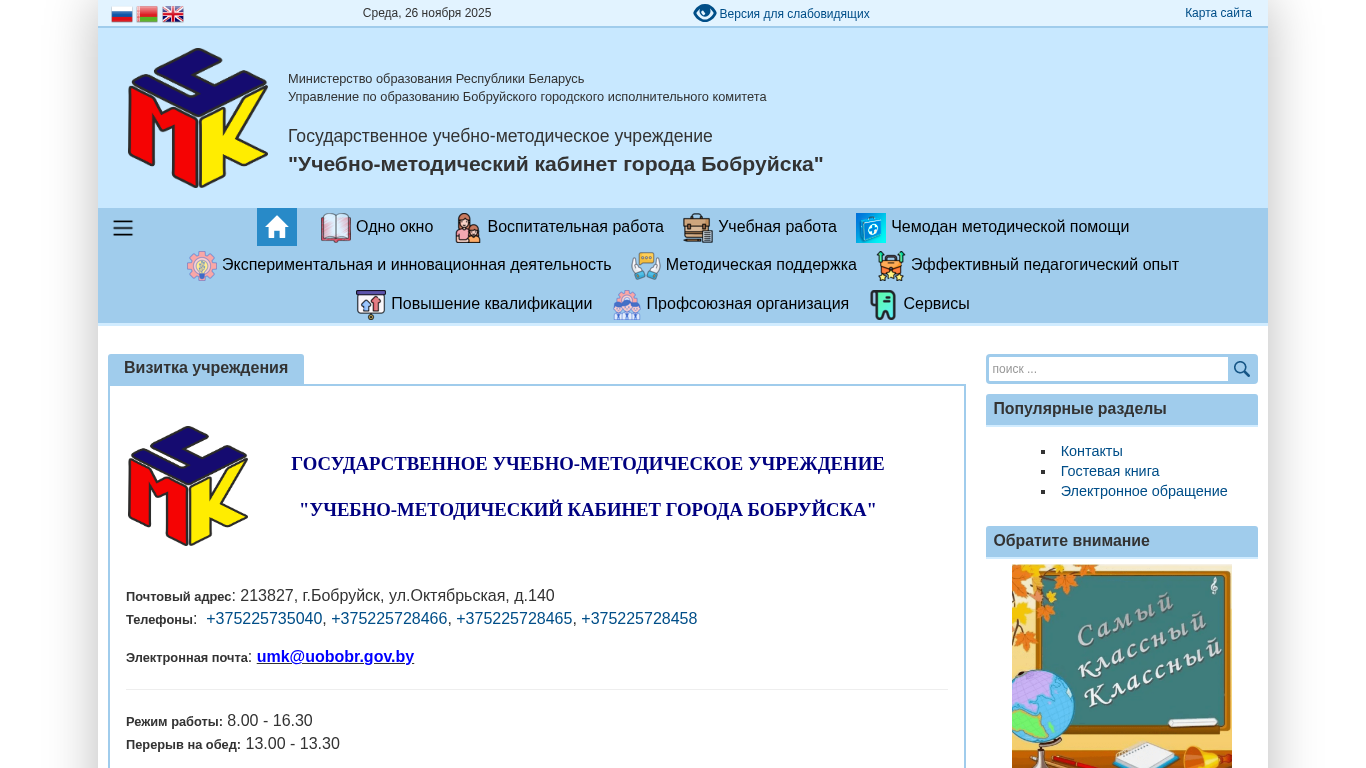The height and width of the screenshot is (768, 1366).
Task: Click the icon beside 'Эффективный педагогический опыт'
Action: tap(891, 266)
